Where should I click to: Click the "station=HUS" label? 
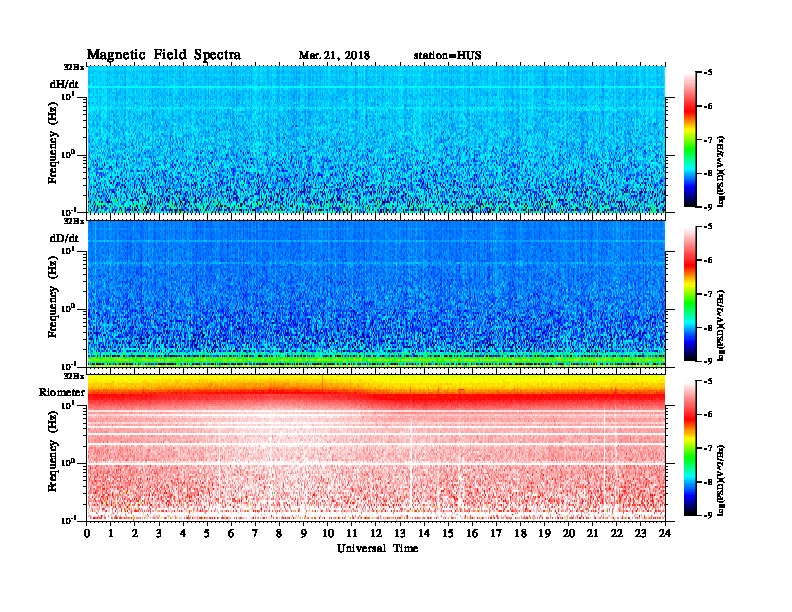point(448,56)
